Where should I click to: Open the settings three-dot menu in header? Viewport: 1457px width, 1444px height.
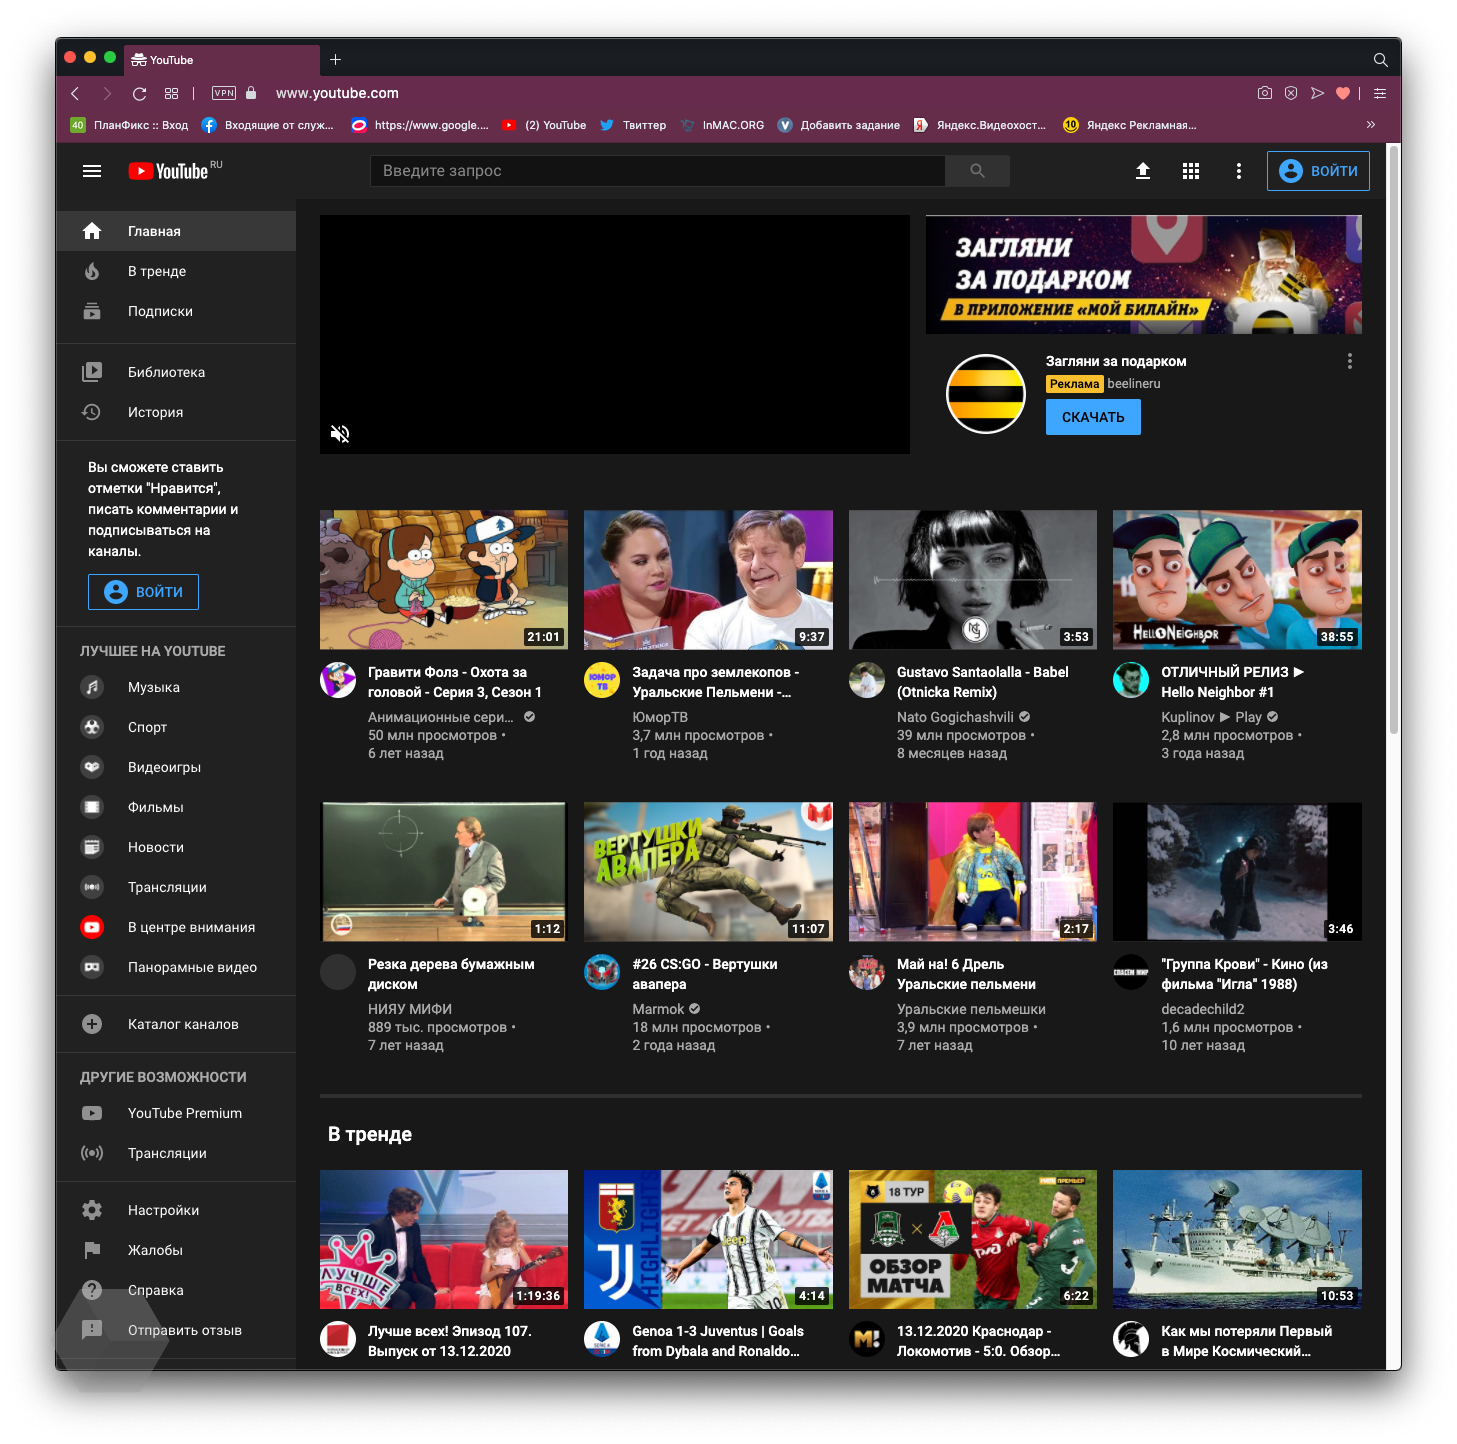tap(1239, 171)
